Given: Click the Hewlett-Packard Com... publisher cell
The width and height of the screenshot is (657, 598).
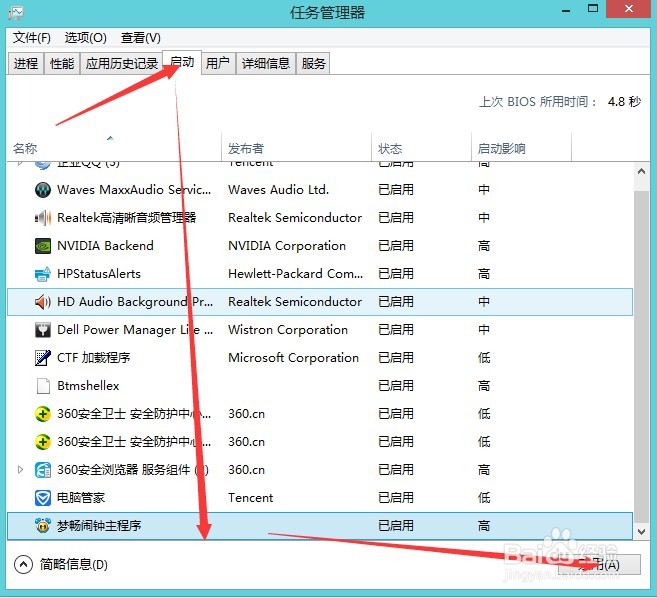Looking at the screenshot, I should (x=295, y=274).
